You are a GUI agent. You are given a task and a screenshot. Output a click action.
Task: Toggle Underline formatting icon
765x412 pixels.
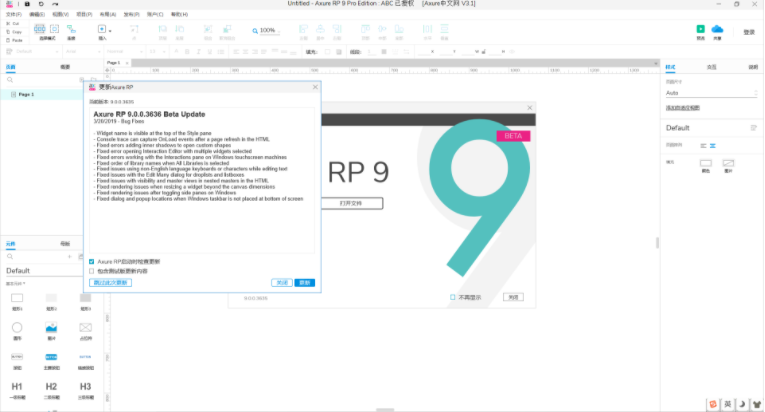210,51
